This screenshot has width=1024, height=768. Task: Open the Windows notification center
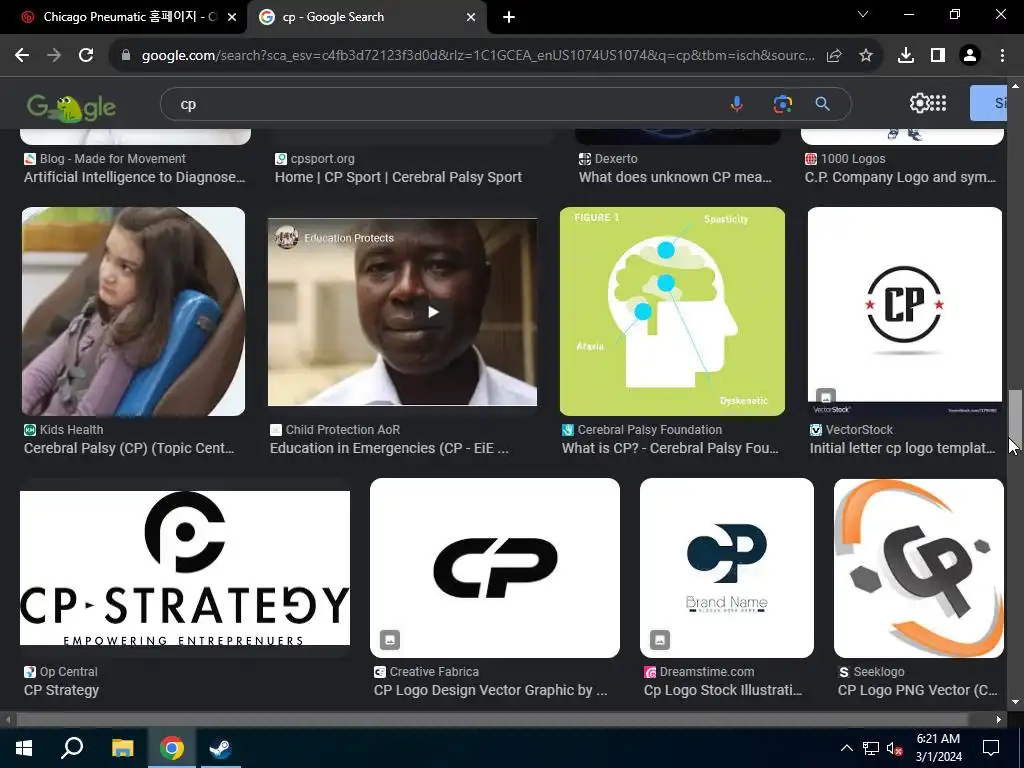click(x=991, y=748)
